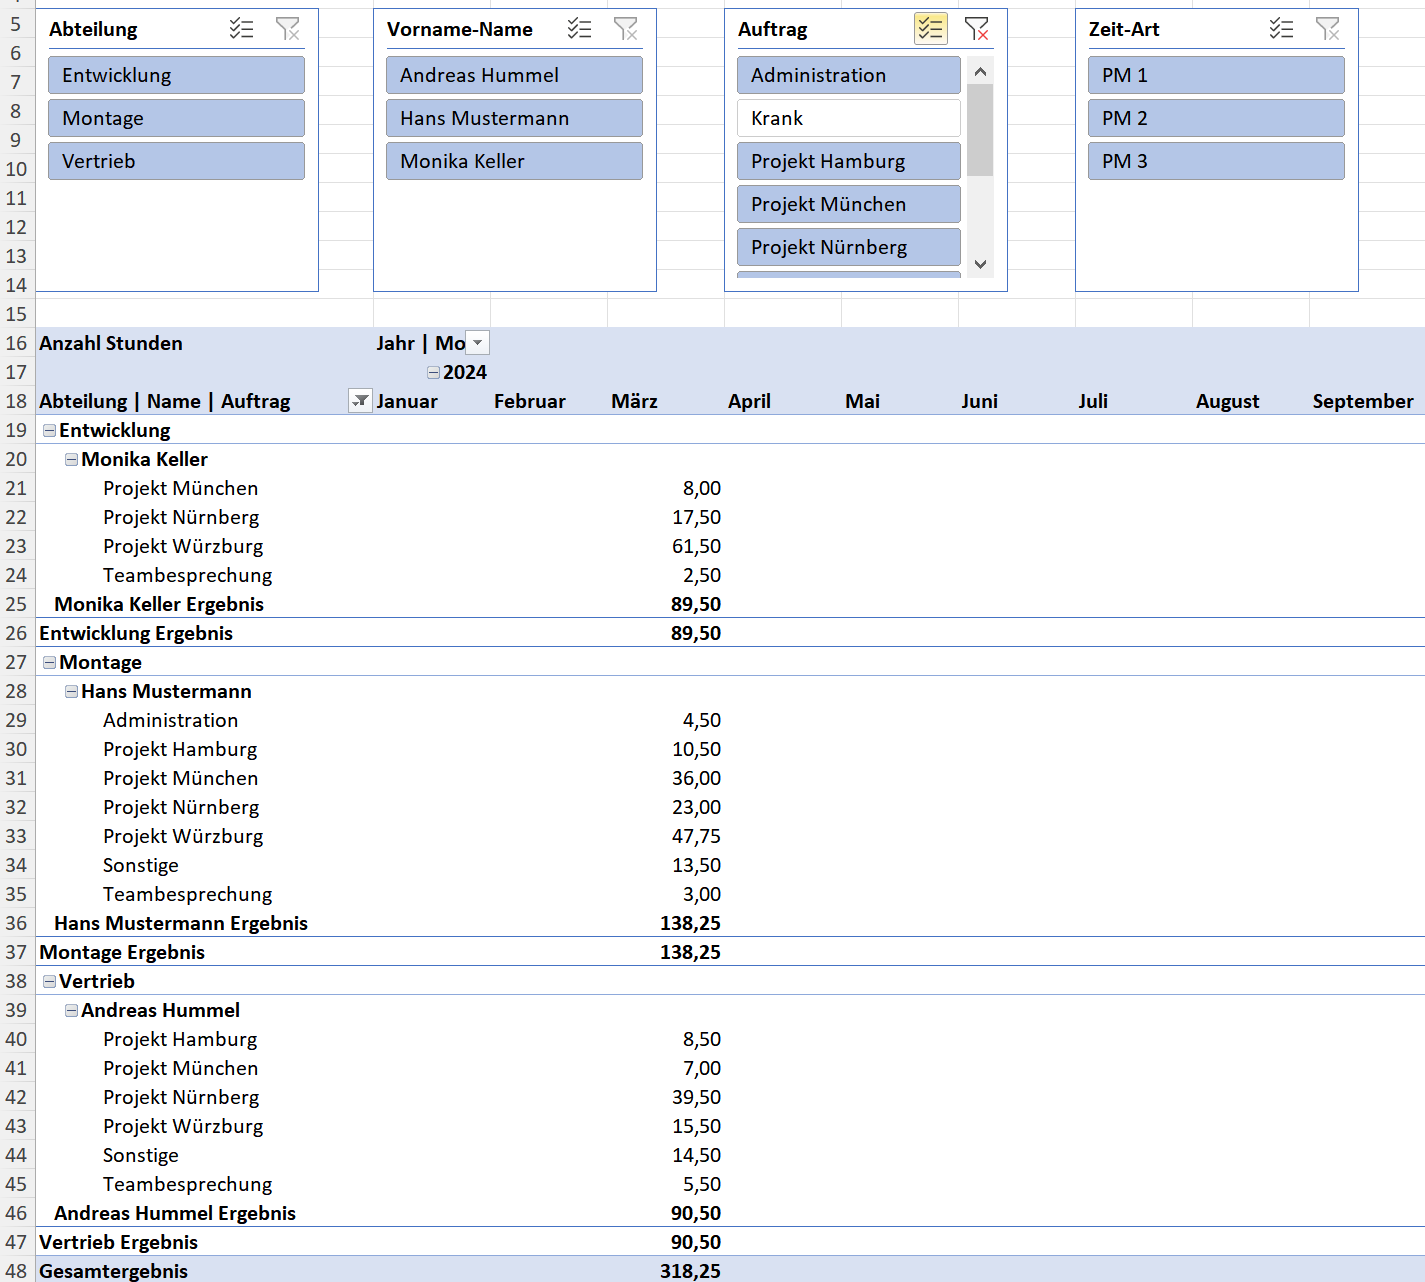Collapse the 2024 year group

click(x=433, y=372)
